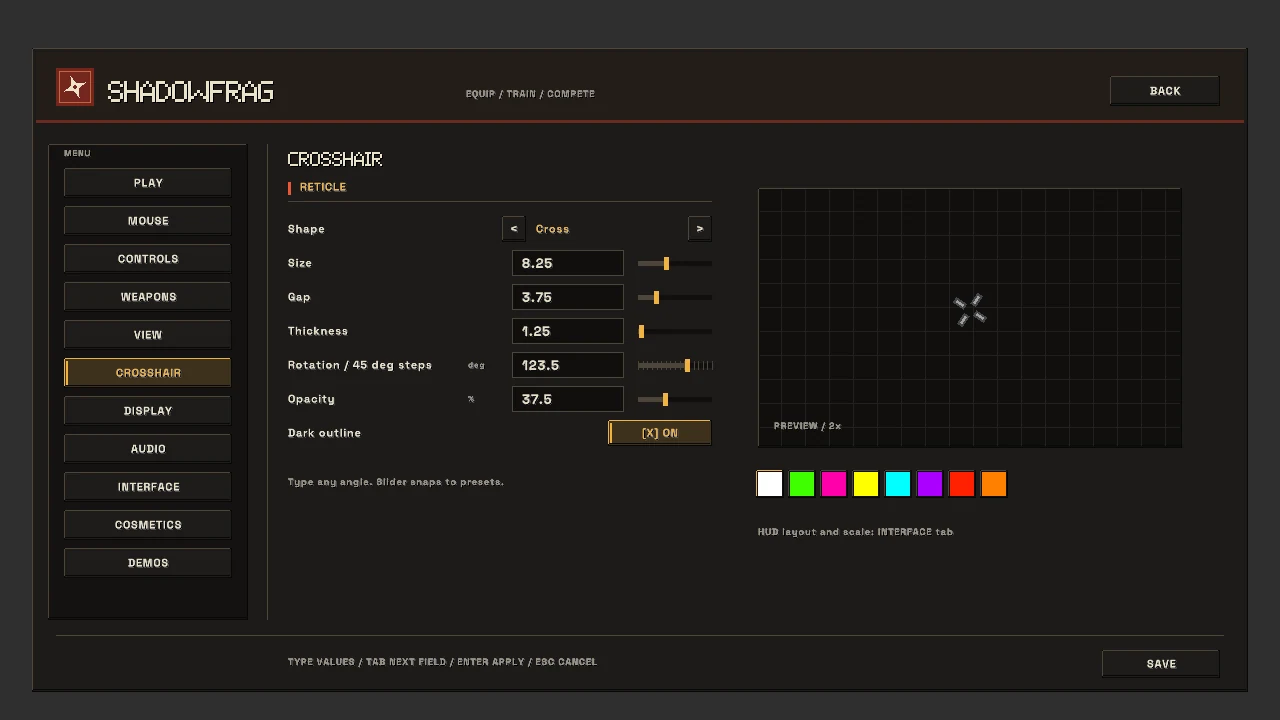Focus the Rotation degrees field
Viewport: 1280px width, 720px height.
[568, 365]
